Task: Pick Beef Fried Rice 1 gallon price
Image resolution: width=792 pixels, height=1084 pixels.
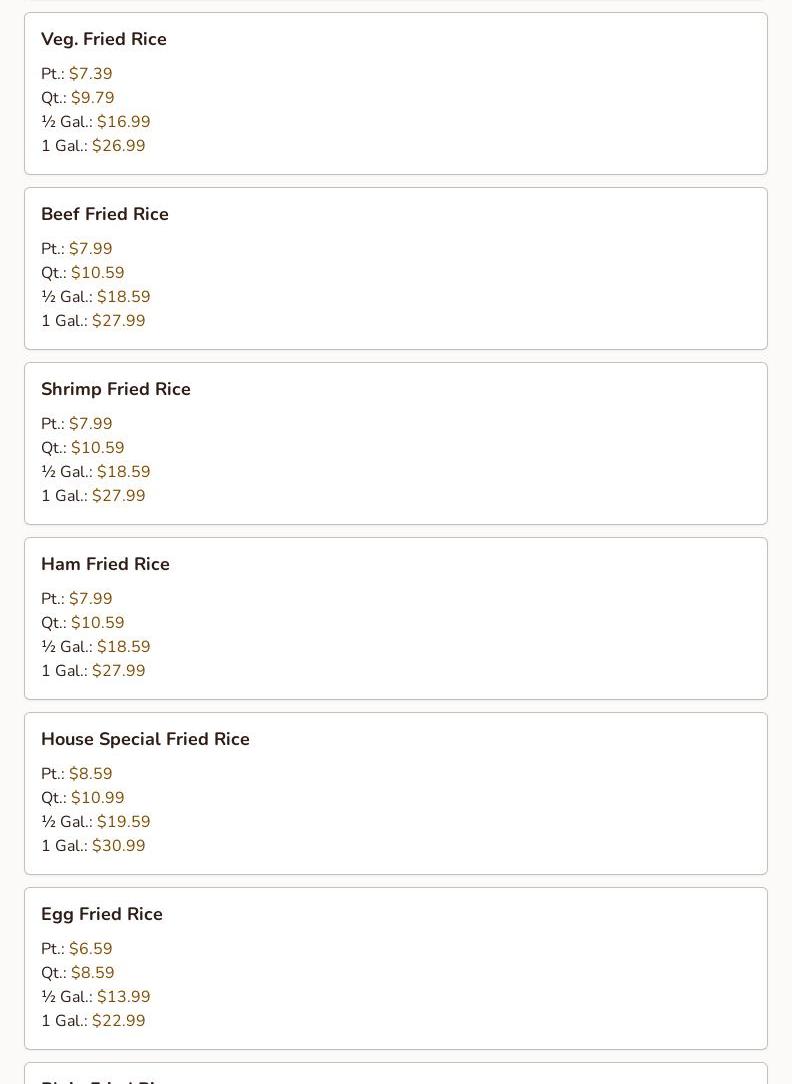Action: [x=118, y=321]
